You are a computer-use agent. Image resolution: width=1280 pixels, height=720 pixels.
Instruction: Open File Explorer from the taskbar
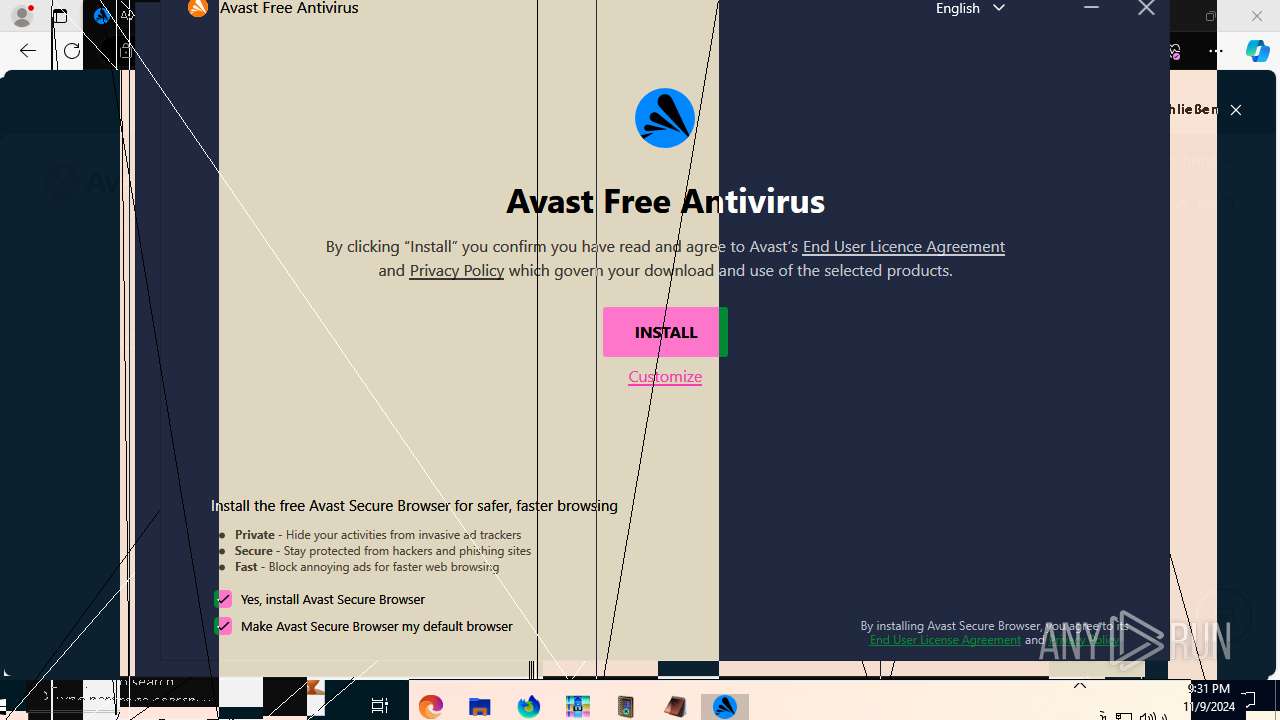pyautogui.click(x=480, y=706)
